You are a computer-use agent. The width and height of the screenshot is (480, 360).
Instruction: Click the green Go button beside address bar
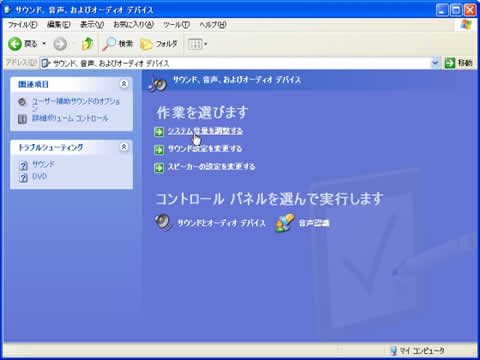[449, 63]
